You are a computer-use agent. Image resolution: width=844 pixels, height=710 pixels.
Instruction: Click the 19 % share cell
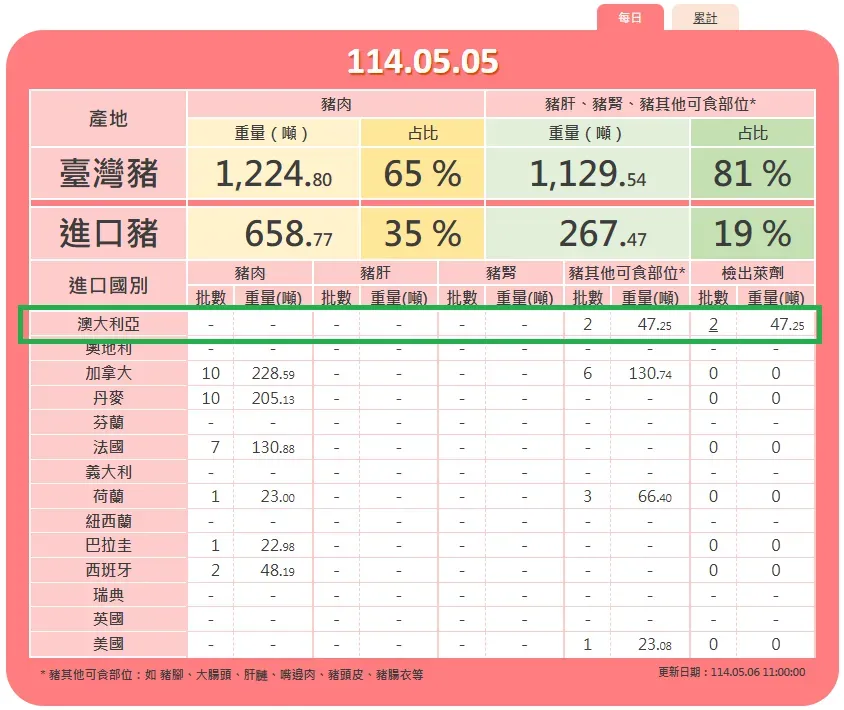752,234
